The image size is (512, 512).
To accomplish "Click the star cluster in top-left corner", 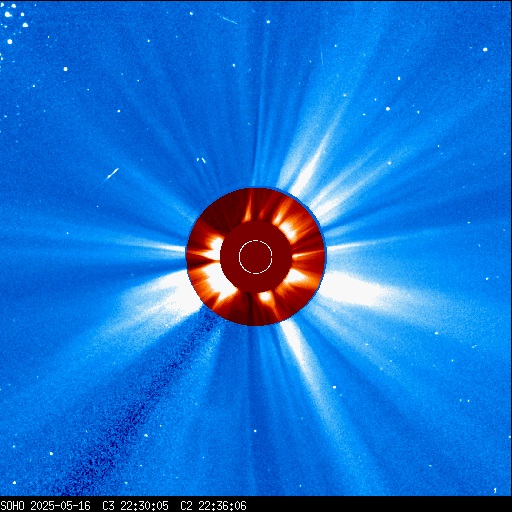I will 15,23.
